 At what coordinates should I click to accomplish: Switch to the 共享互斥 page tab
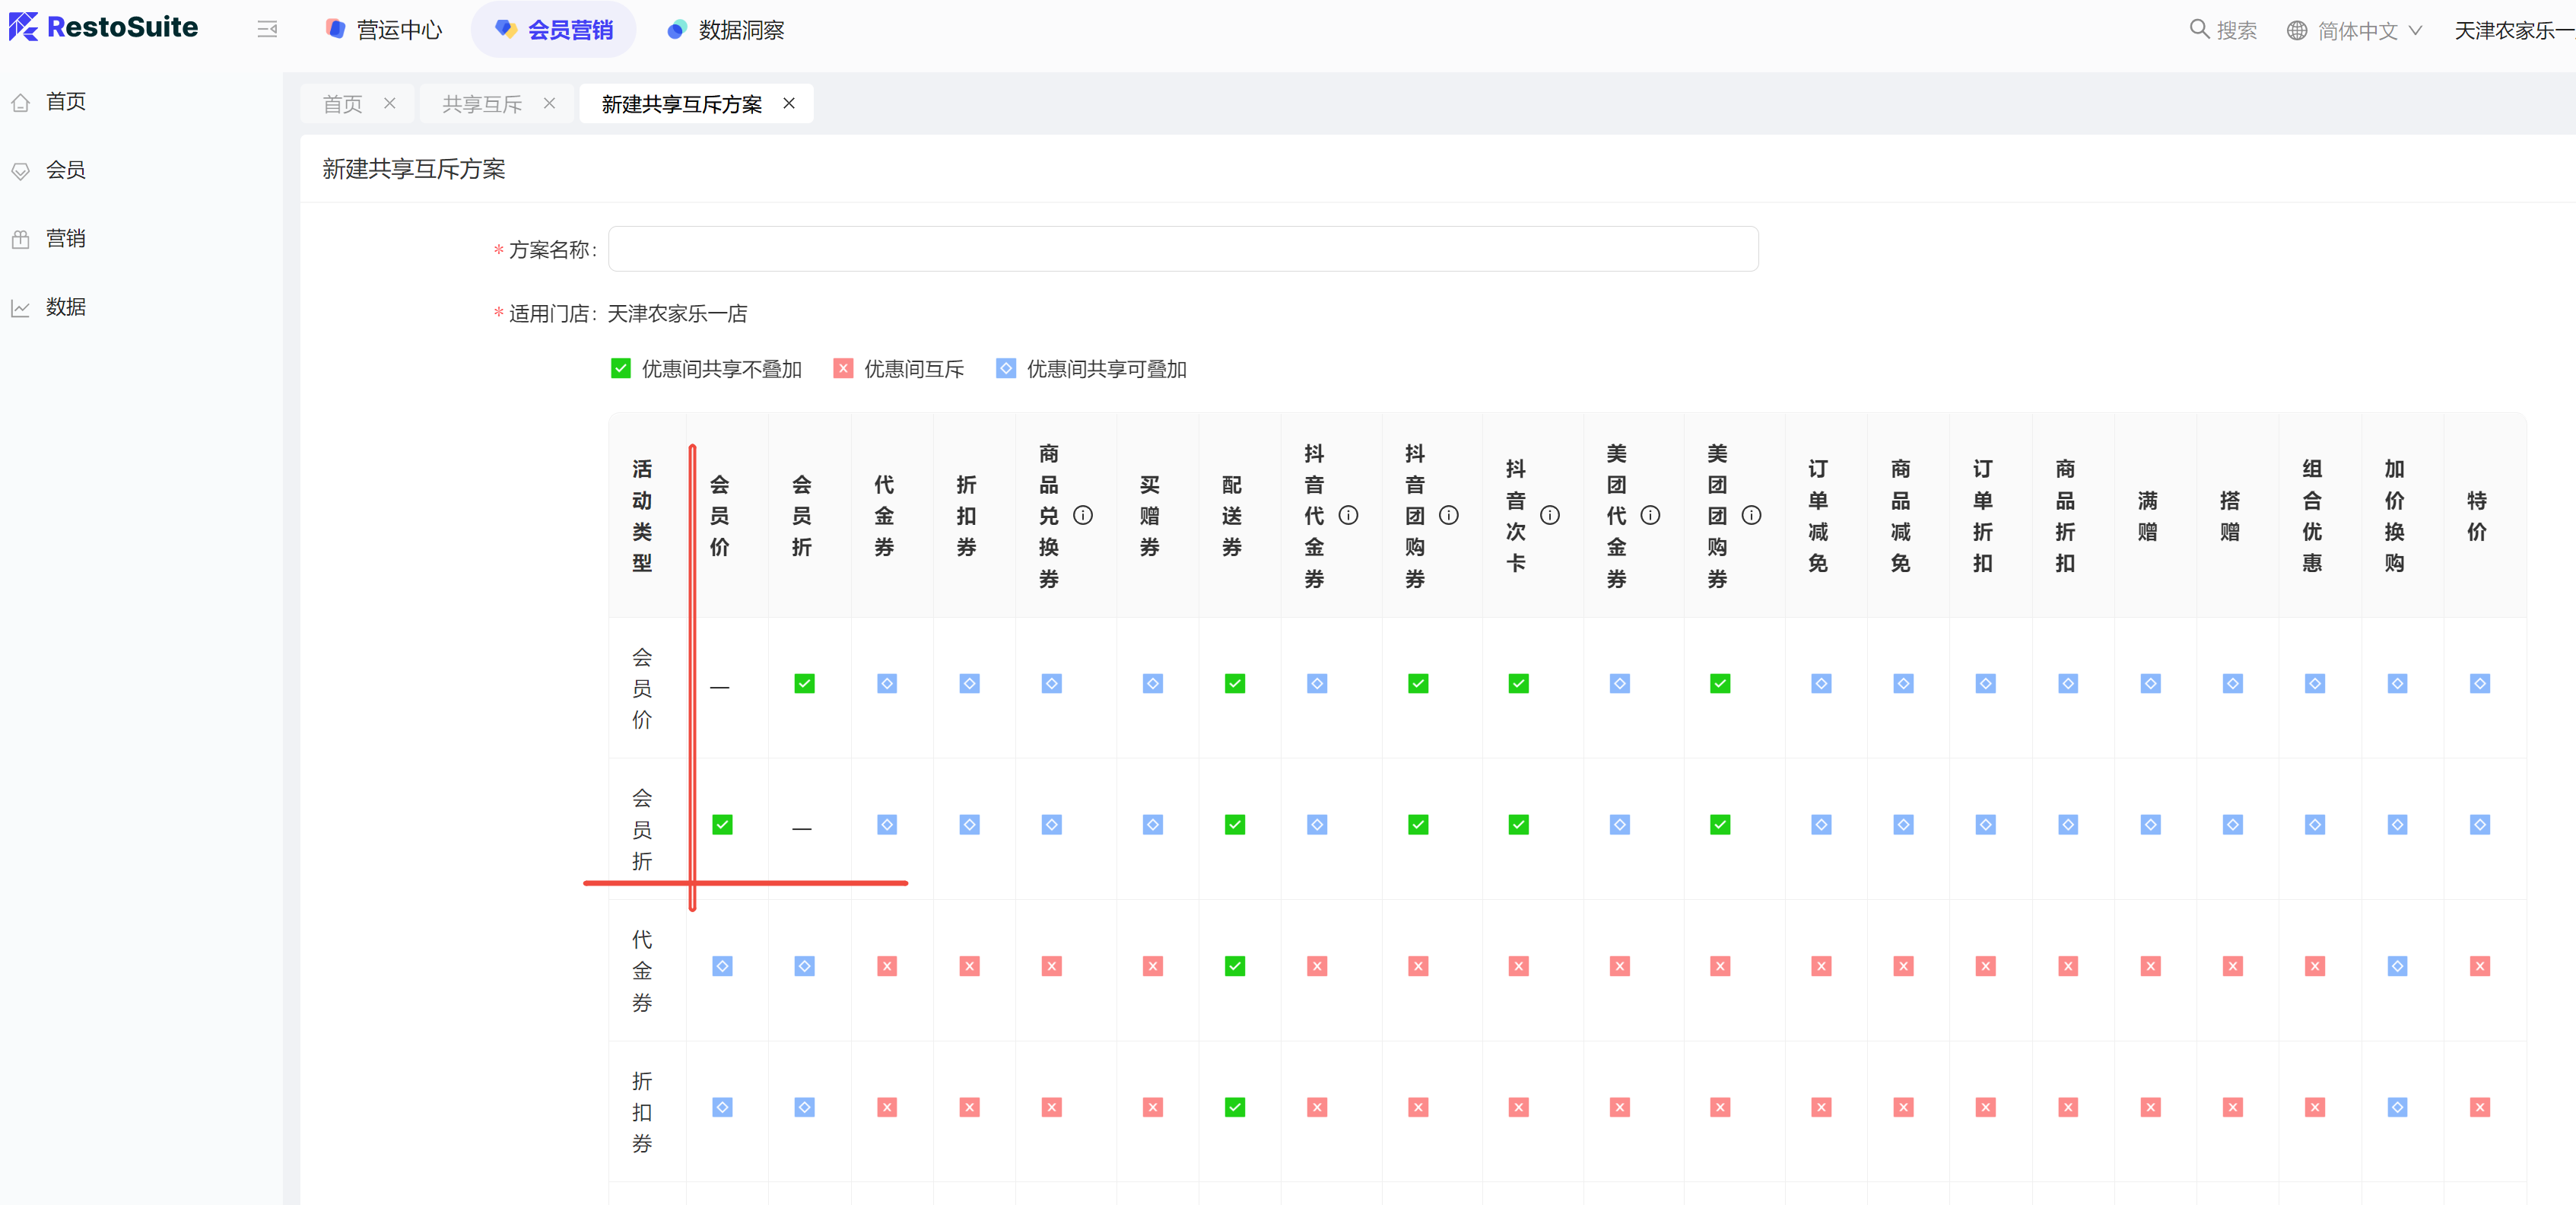[x=482, y=104]
